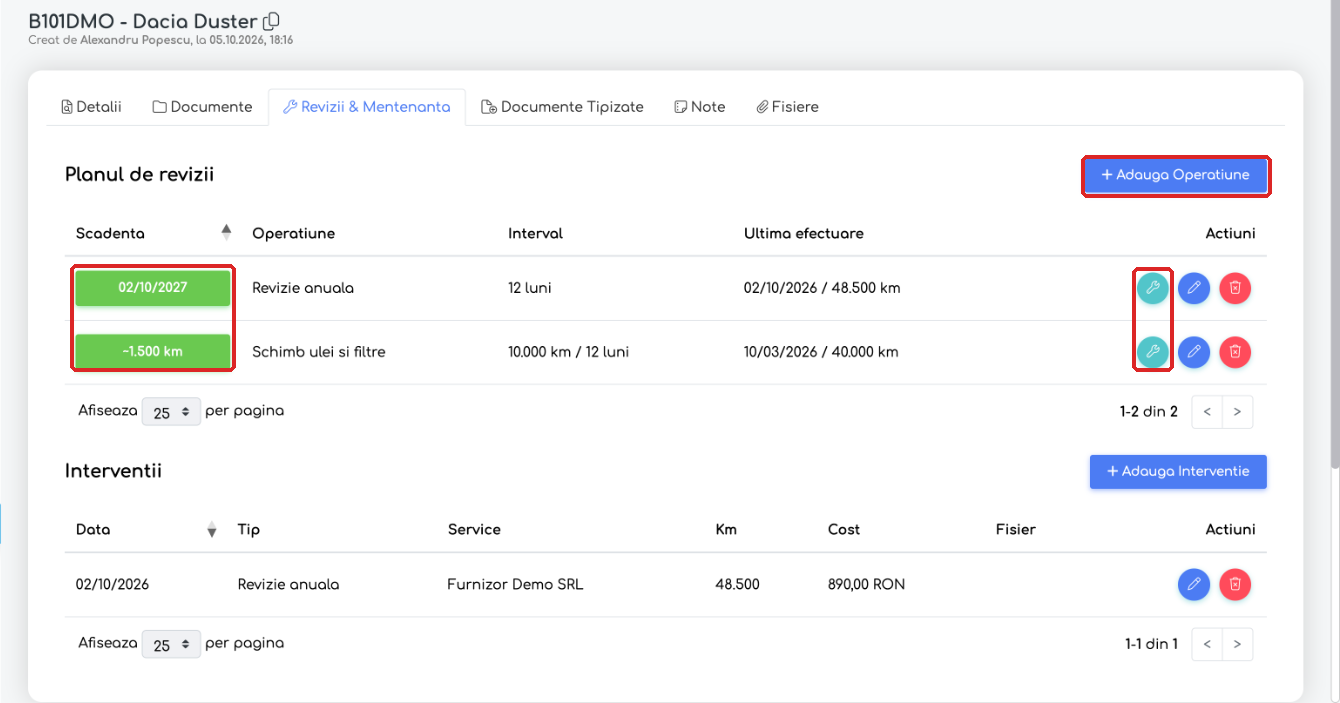The image size is (1340, 703).
Task: Click the green 02/10/2027 due-date badge
Action: tap(153, 288)
